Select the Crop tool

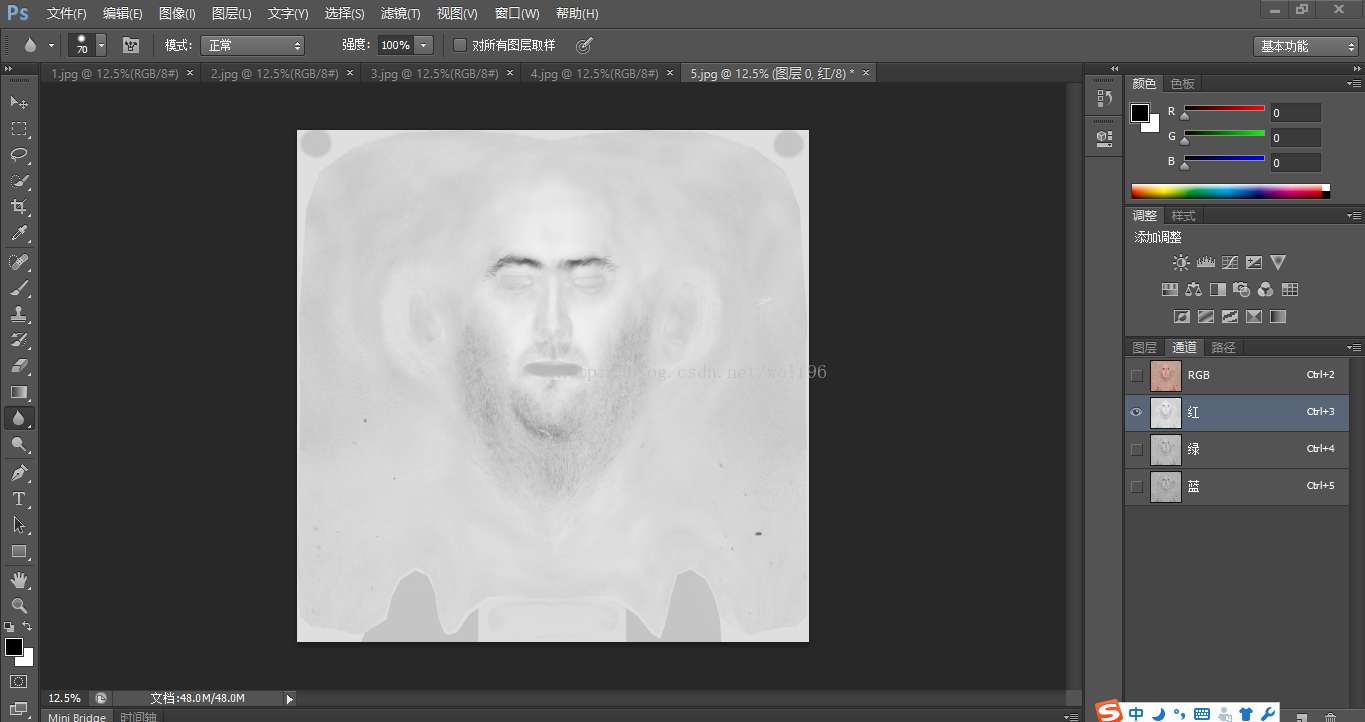tap(19, 207)
